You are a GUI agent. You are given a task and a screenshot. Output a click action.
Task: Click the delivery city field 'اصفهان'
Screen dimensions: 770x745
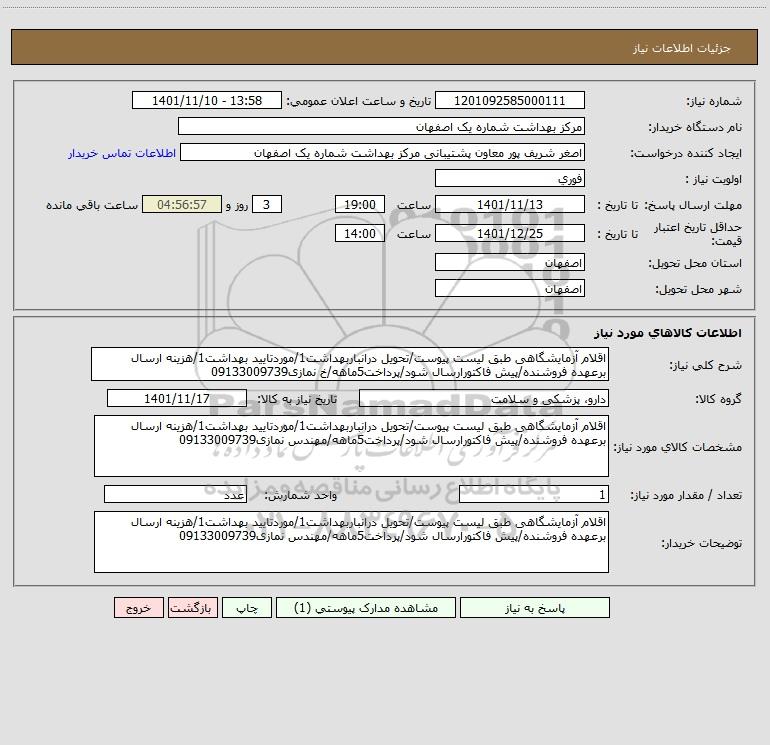[x=510, y=288]
